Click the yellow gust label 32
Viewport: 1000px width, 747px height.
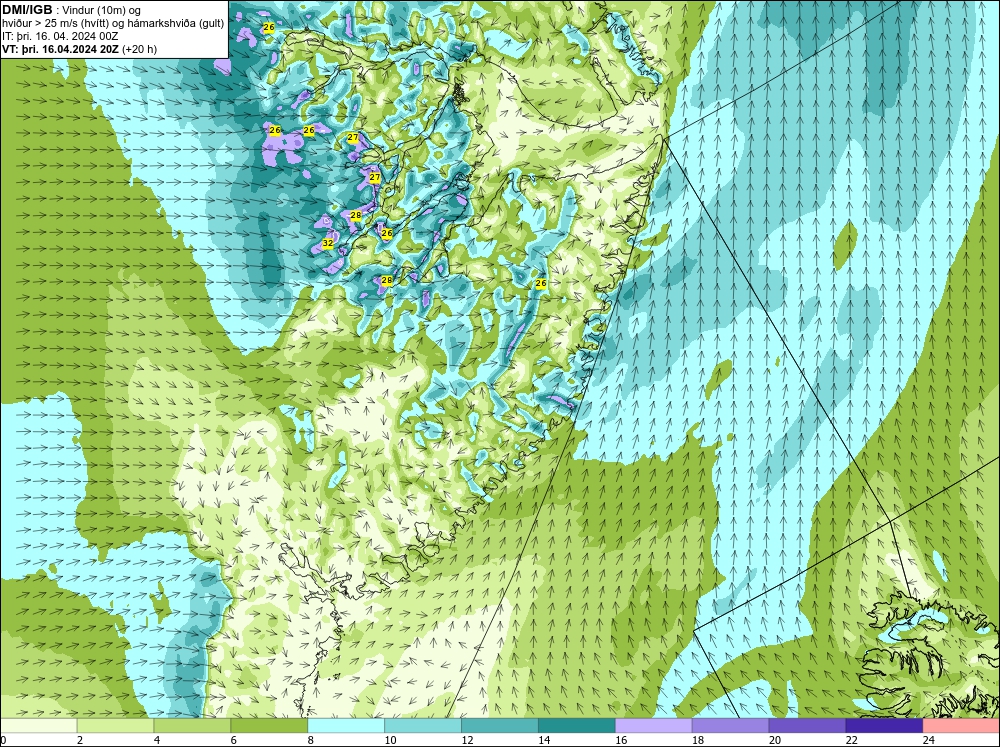328,243
